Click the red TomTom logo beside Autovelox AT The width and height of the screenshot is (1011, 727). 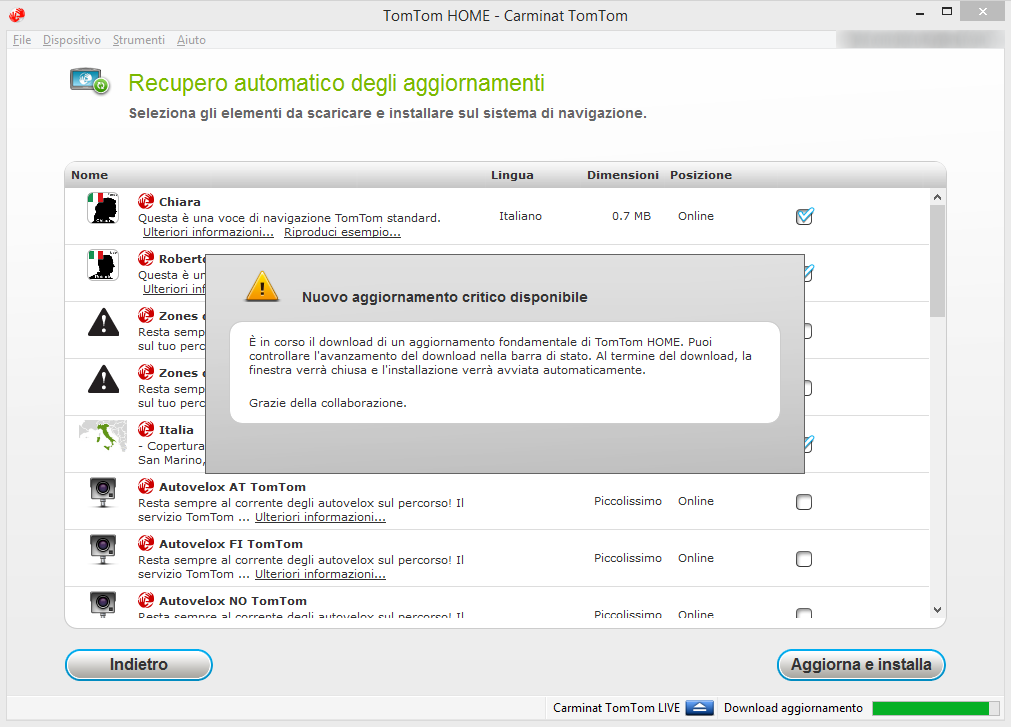pos(146,487)
